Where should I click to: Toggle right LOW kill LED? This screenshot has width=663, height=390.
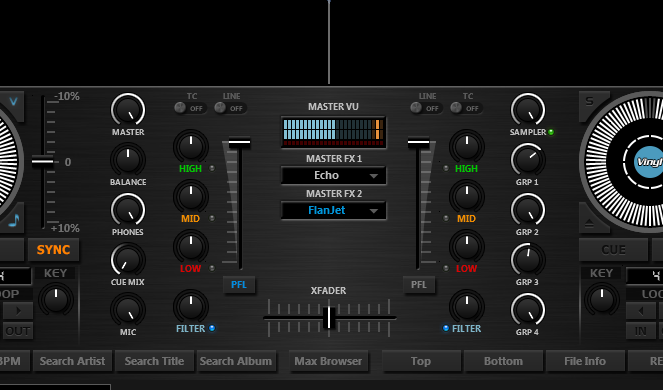tap(446, 268)
